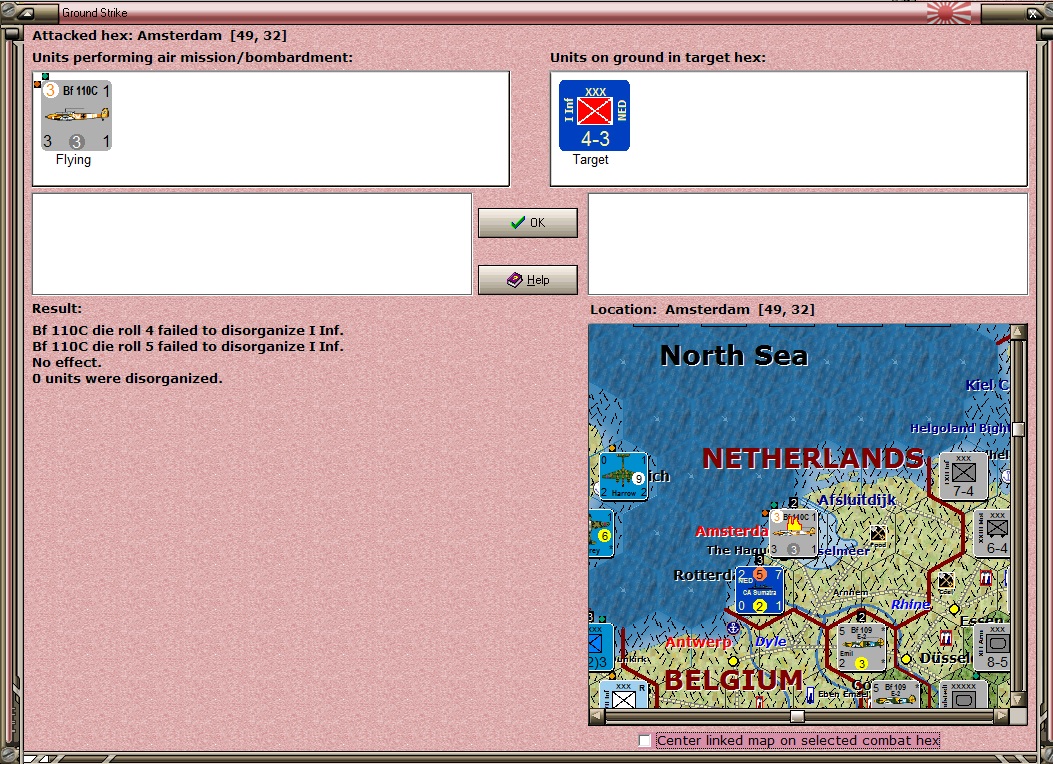Click the Bf 110C counter over Amsterdam
The height and width of the screenshot is (764, 1053).
point(794,533)
